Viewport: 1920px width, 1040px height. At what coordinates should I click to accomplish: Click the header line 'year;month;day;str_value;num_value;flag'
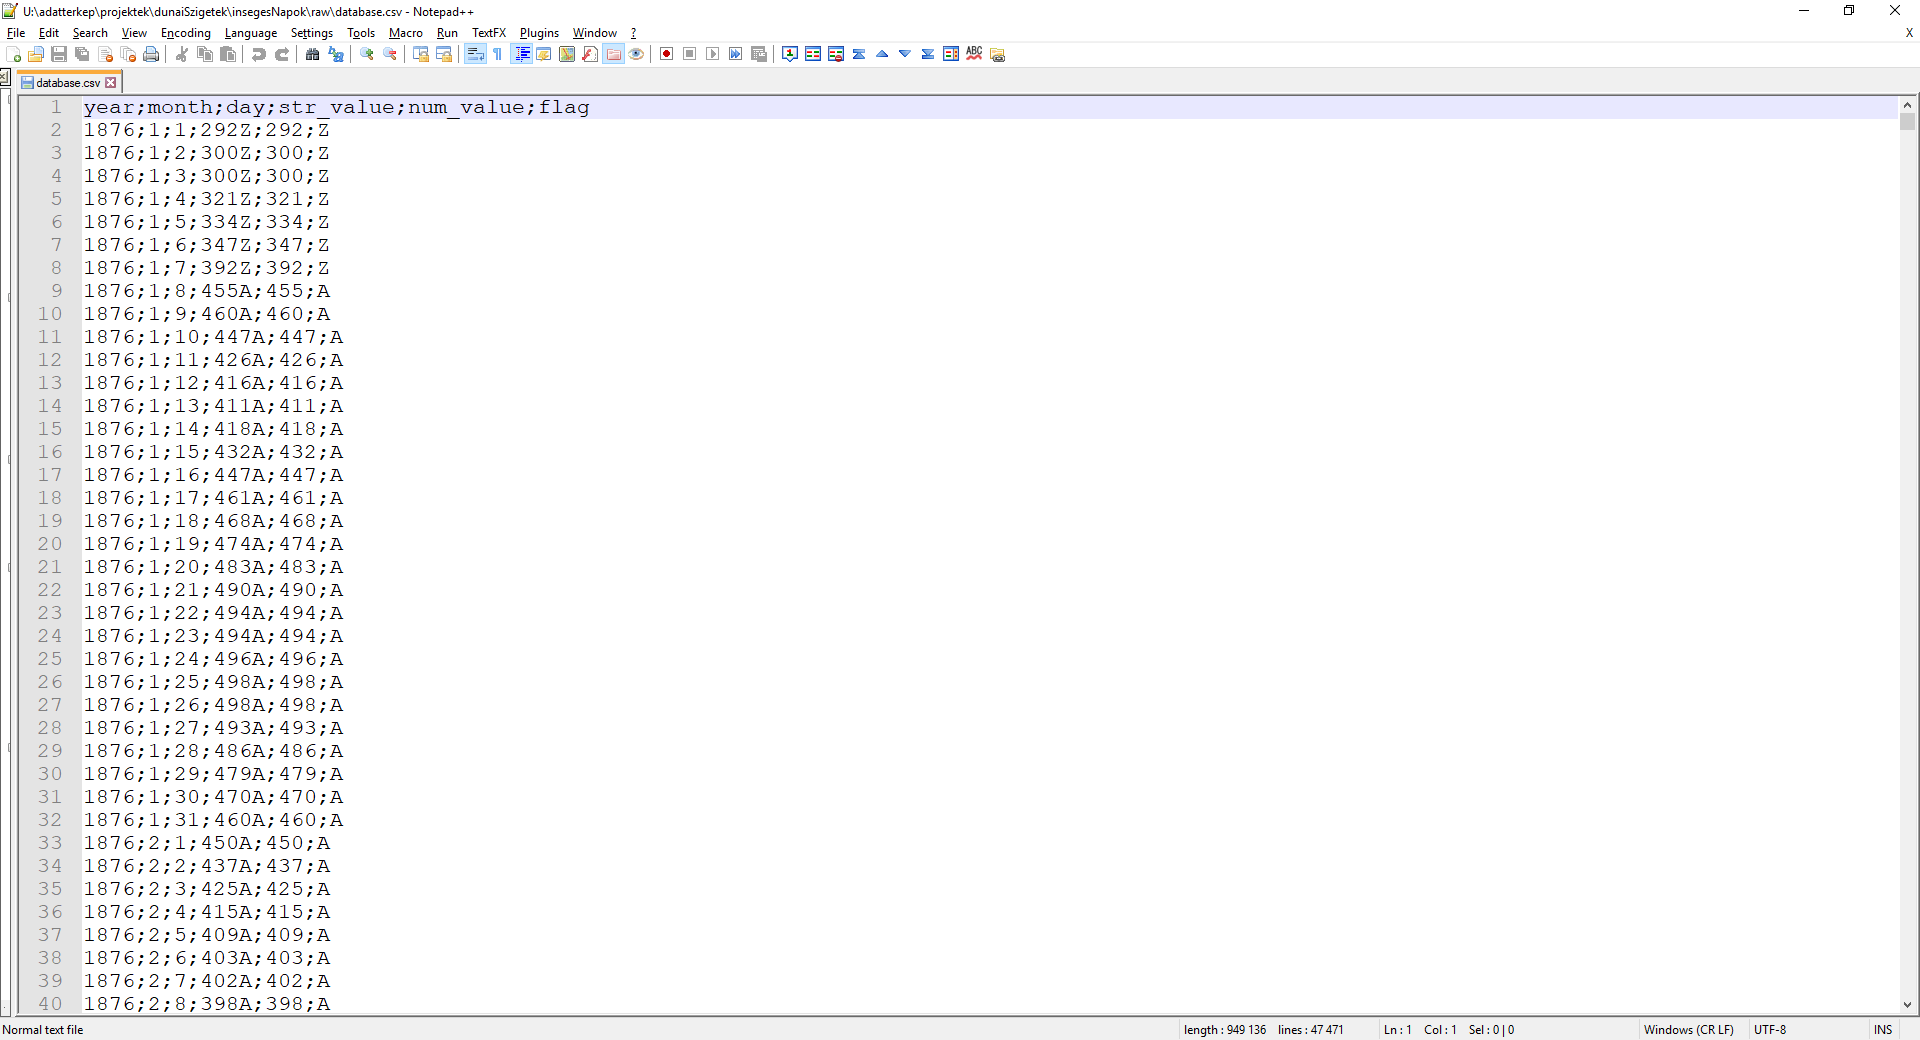pos(337,107)
